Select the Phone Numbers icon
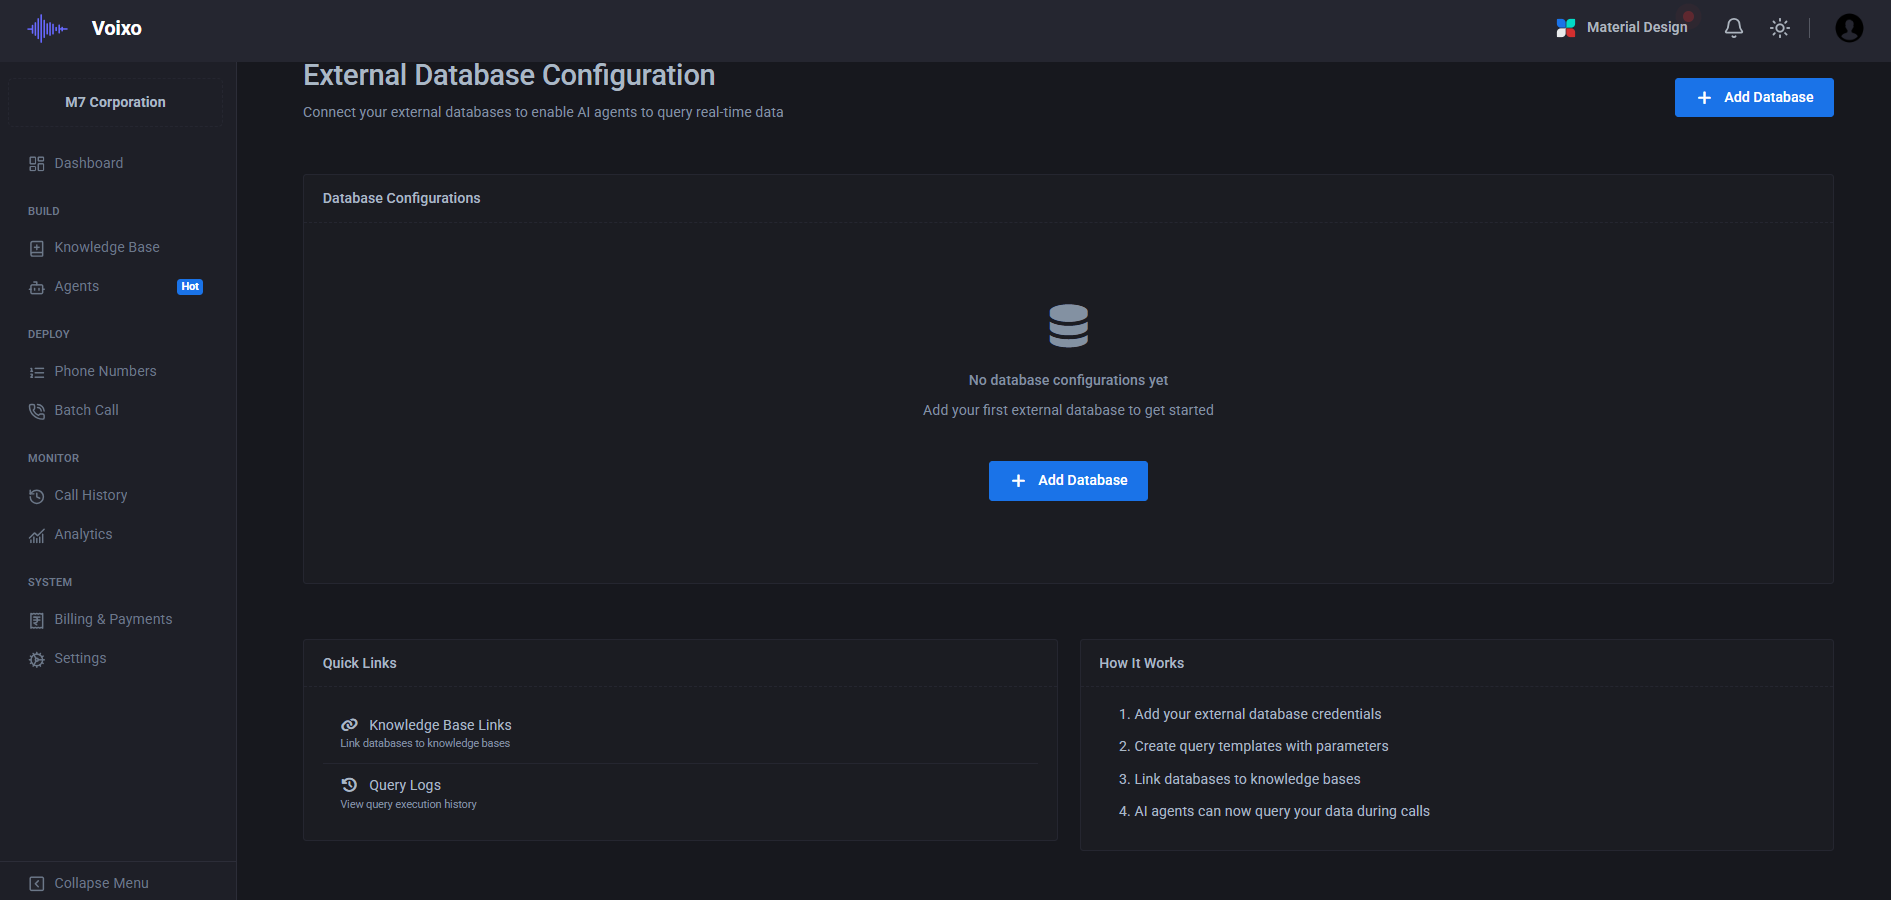 [36, 371]
